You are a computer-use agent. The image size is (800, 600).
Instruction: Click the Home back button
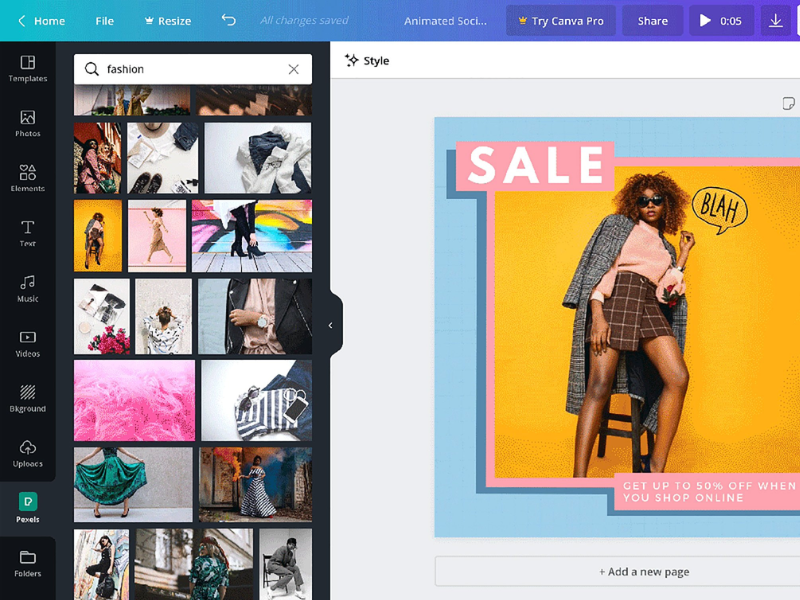(x=40, y=21)
